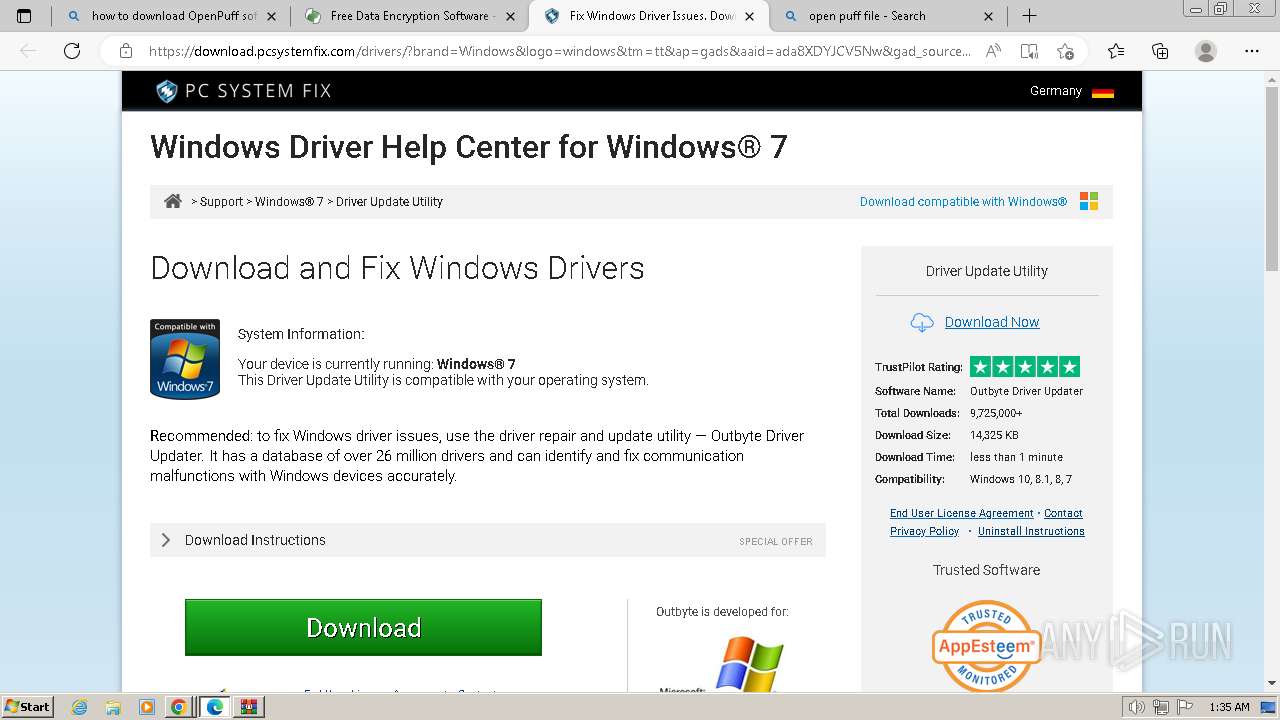Viewport: 1280px width, 720px height.
Task: Click the Germany flag icon
Action: 1103,91
